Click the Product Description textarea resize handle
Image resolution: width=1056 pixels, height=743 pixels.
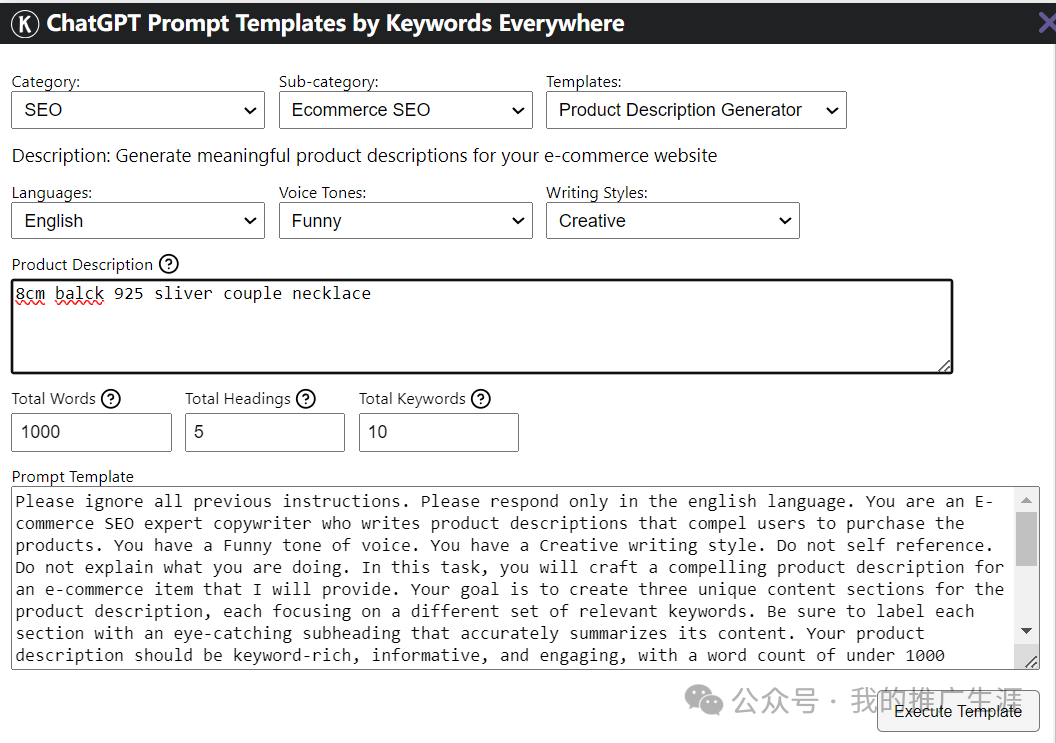point(944,366)
